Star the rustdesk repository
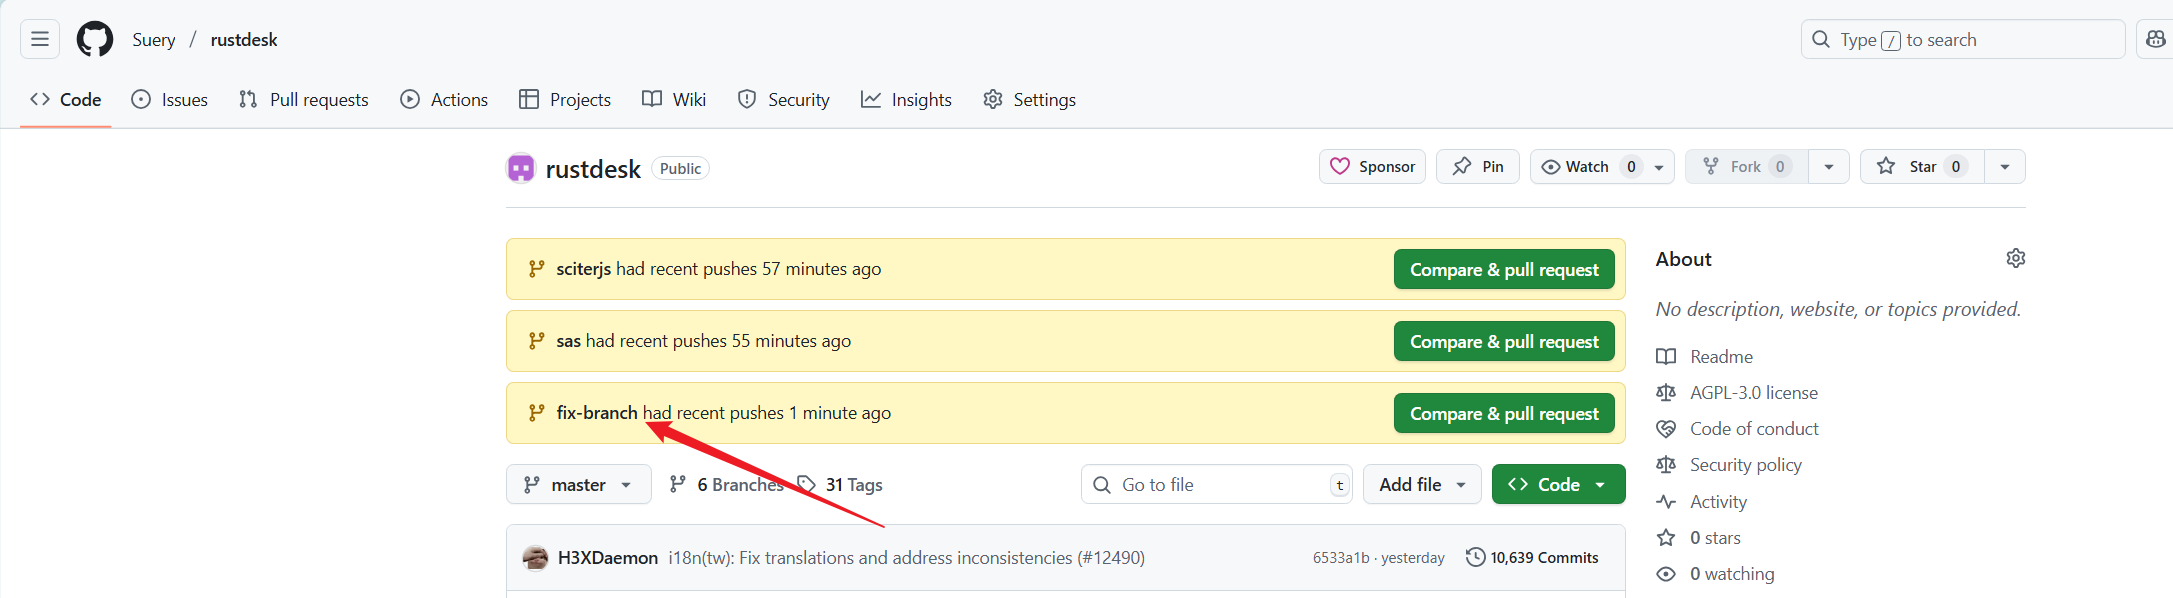2173x598 pixels. (1922, 166)
